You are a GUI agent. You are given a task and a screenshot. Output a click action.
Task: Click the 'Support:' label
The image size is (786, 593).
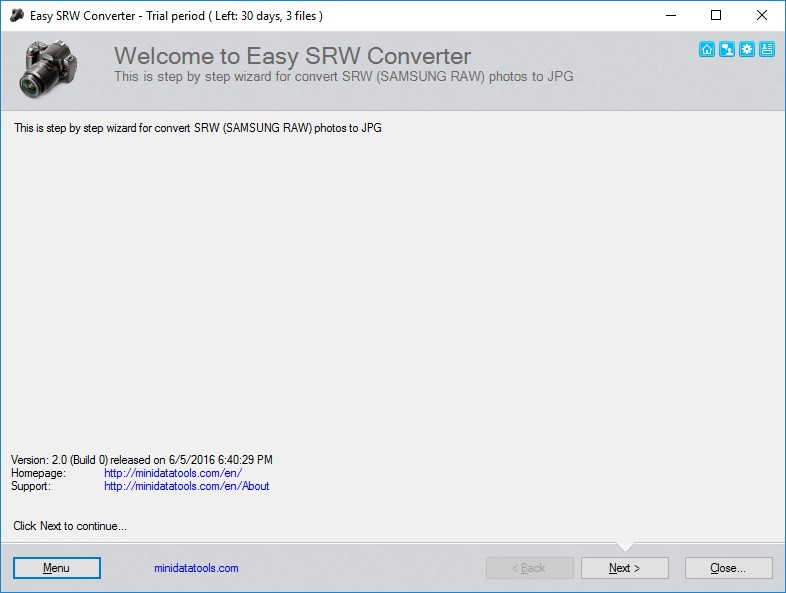31,486
